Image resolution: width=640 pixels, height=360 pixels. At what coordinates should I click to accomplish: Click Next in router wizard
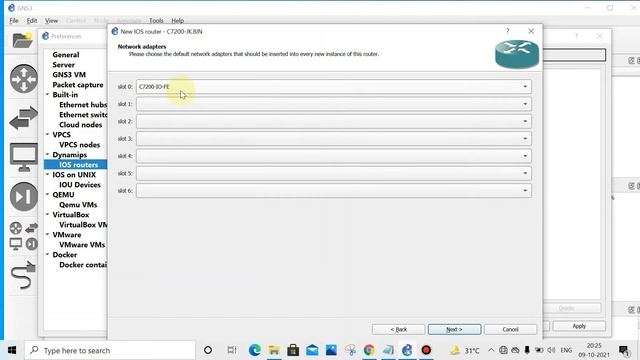point(454,329)
